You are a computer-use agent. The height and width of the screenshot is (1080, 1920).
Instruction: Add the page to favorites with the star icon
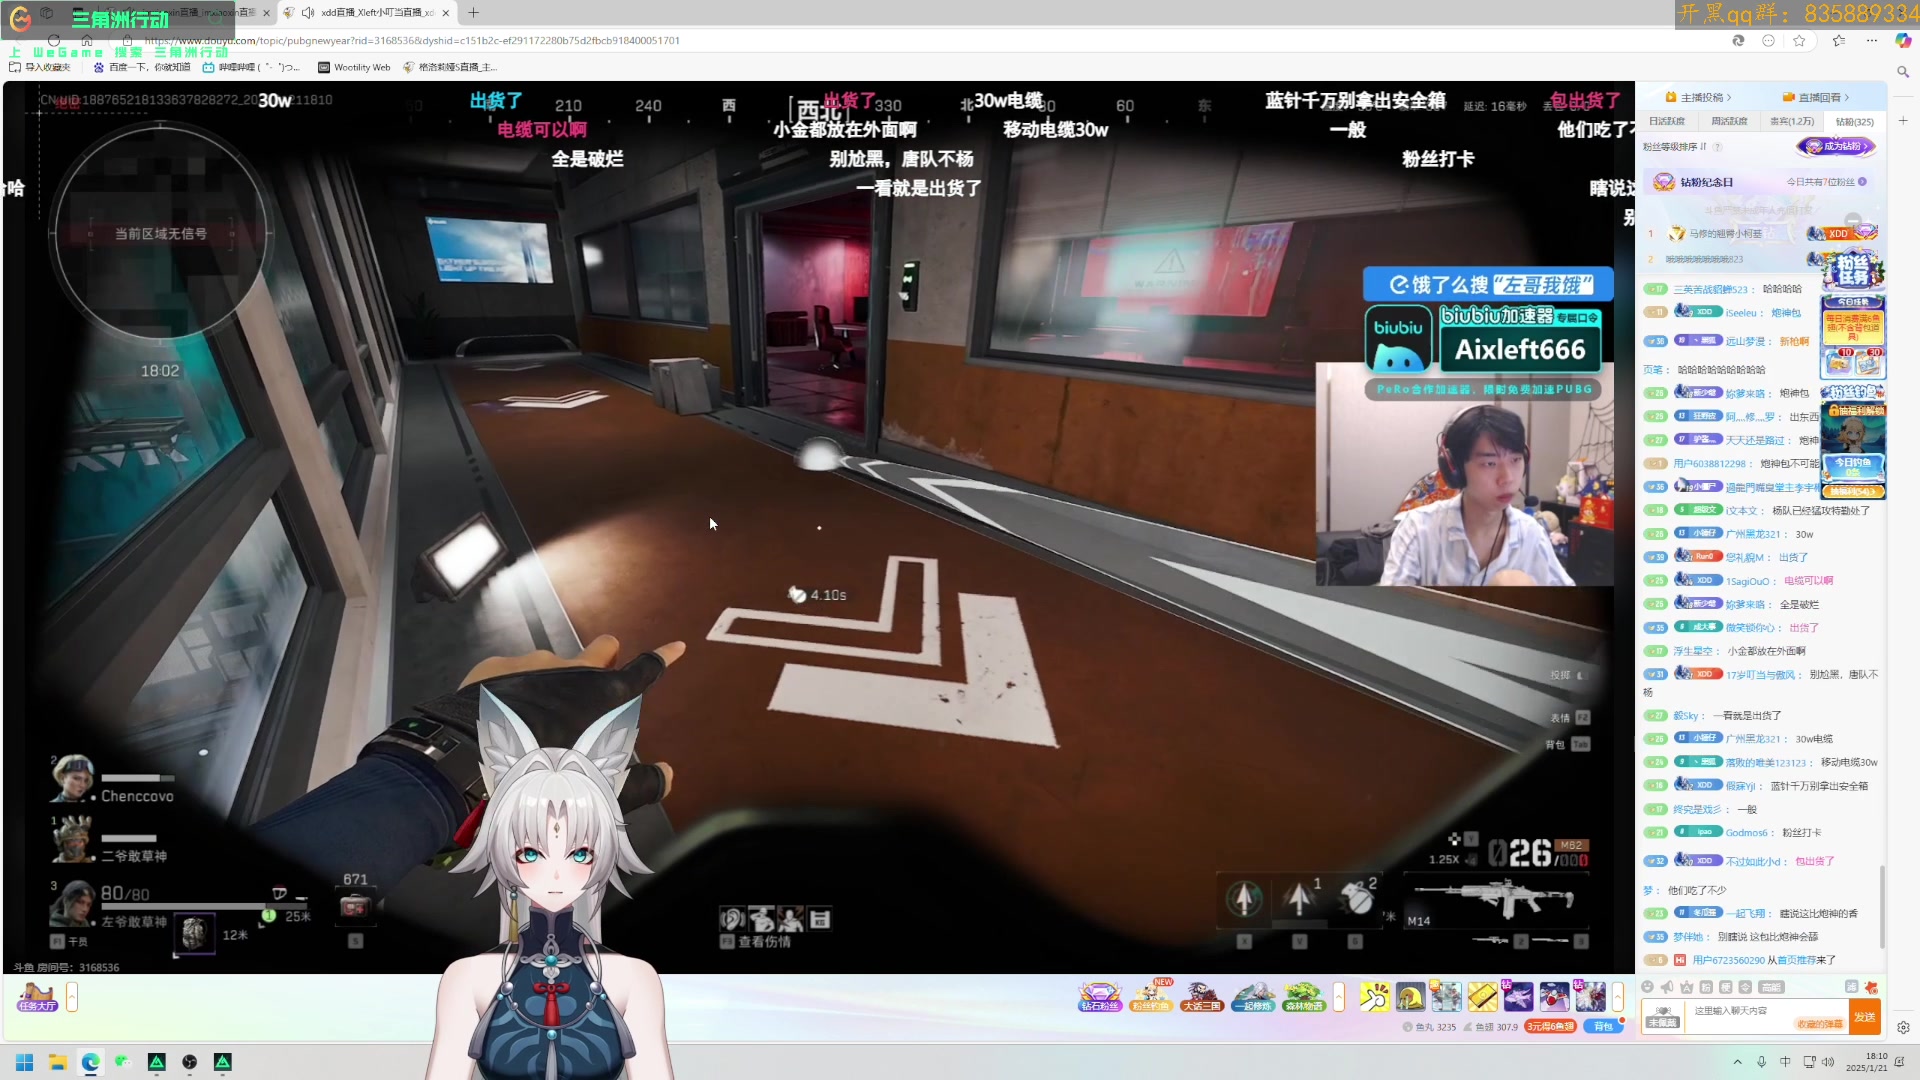pyautogui.click(x=1799, y=41)
